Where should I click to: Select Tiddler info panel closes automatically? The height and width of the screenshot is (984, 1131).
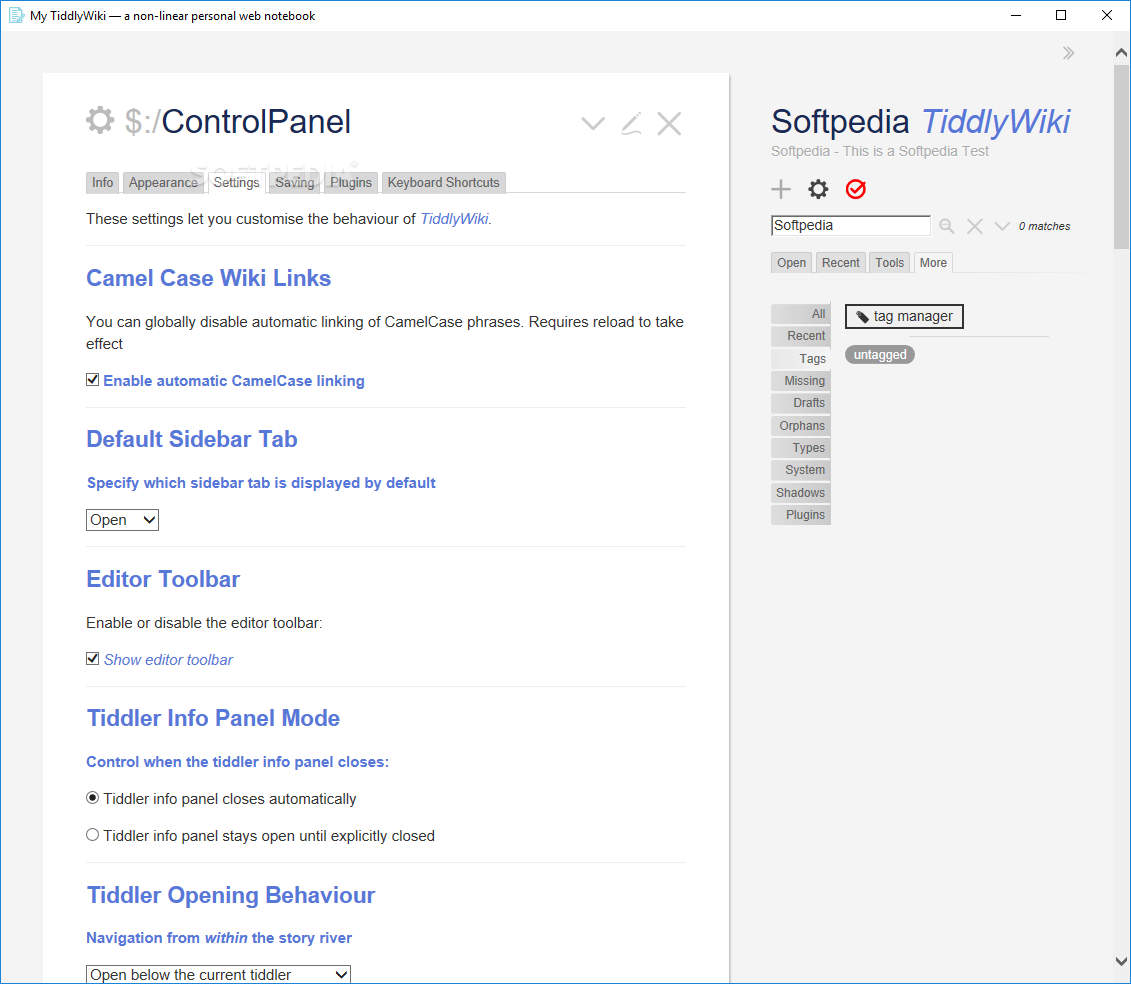tap(92, 798)
